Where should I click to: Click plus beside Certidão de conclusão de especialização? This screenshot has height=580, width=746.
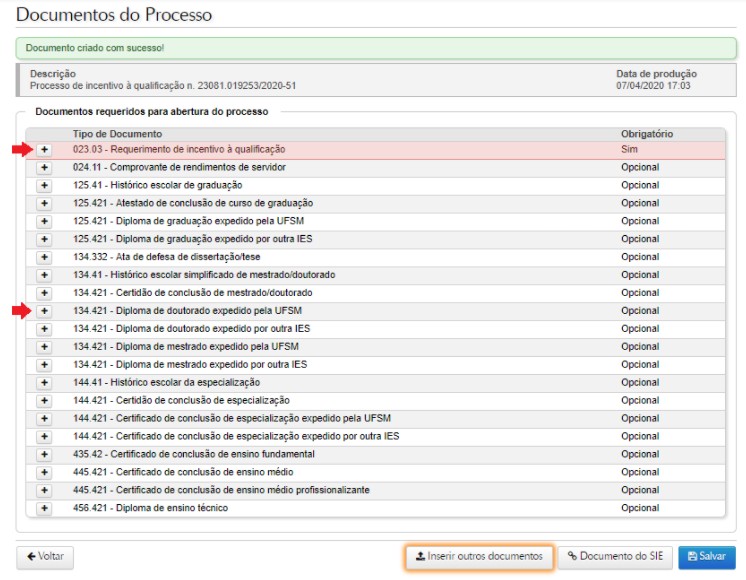44,401
